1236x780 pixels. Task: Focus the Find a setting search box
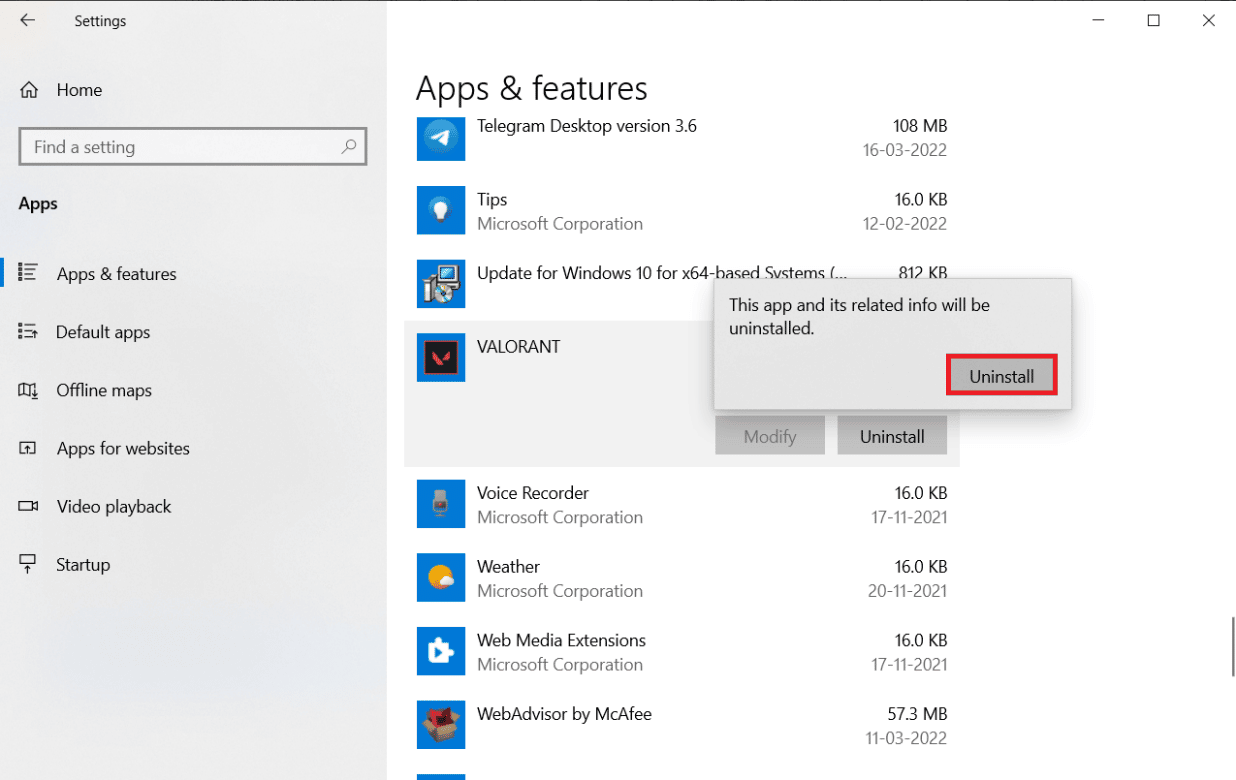tap(180, 147)
